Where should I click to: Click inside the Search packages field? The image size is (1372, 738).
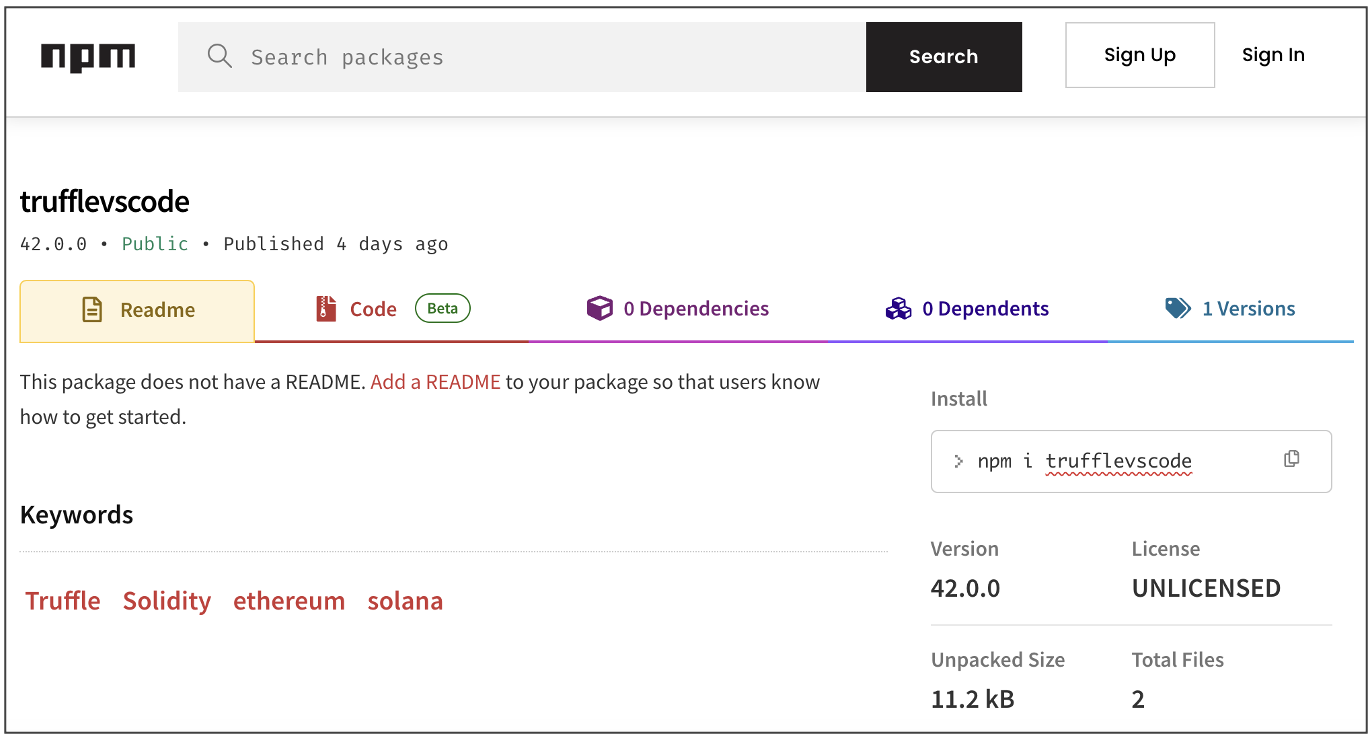tap(500, 57)
